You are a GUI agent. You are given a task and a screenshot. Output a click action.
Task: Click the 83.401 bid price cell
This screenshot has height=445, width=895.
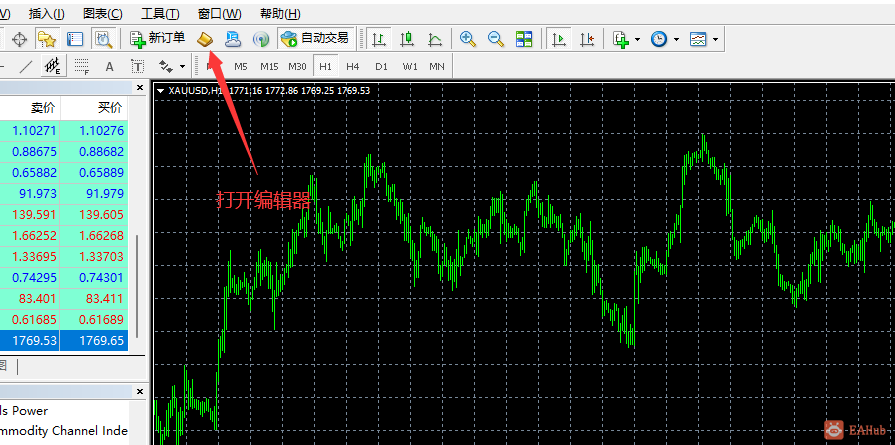pyautogui.click(x=30, y=298)
